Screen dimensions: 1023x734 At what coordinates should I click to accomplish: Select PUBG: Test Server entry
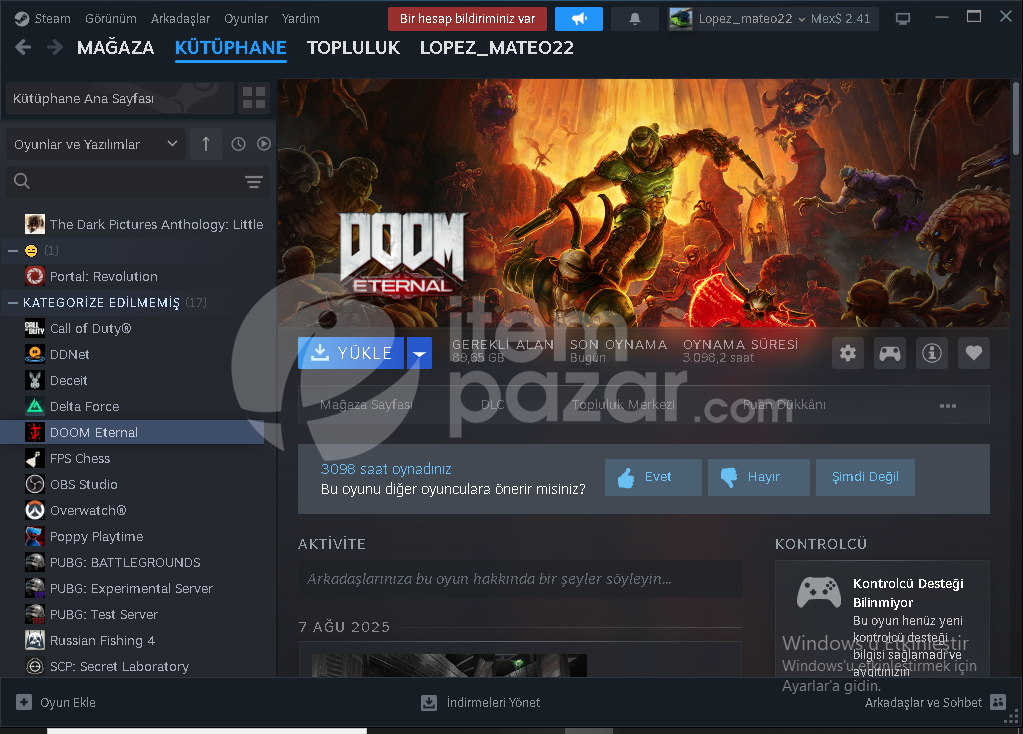pyautogui.click(x=132, y=615)
